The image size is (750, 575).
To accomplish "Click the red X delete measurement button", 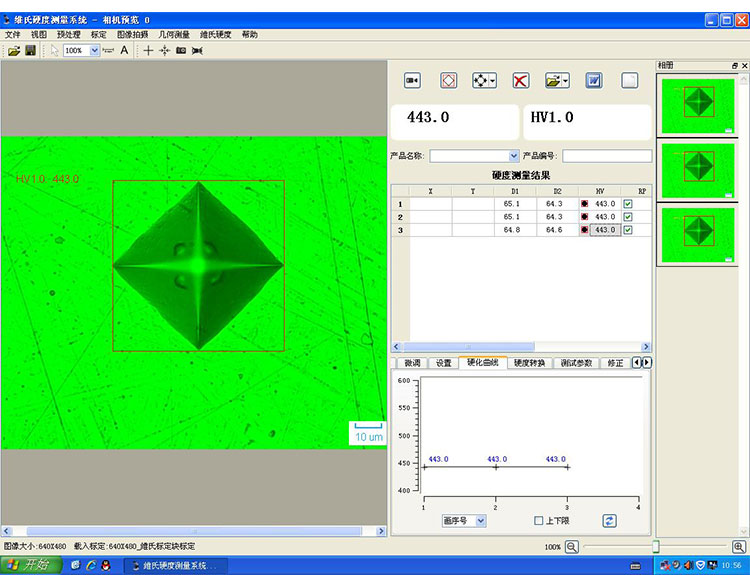I will 520,80.
